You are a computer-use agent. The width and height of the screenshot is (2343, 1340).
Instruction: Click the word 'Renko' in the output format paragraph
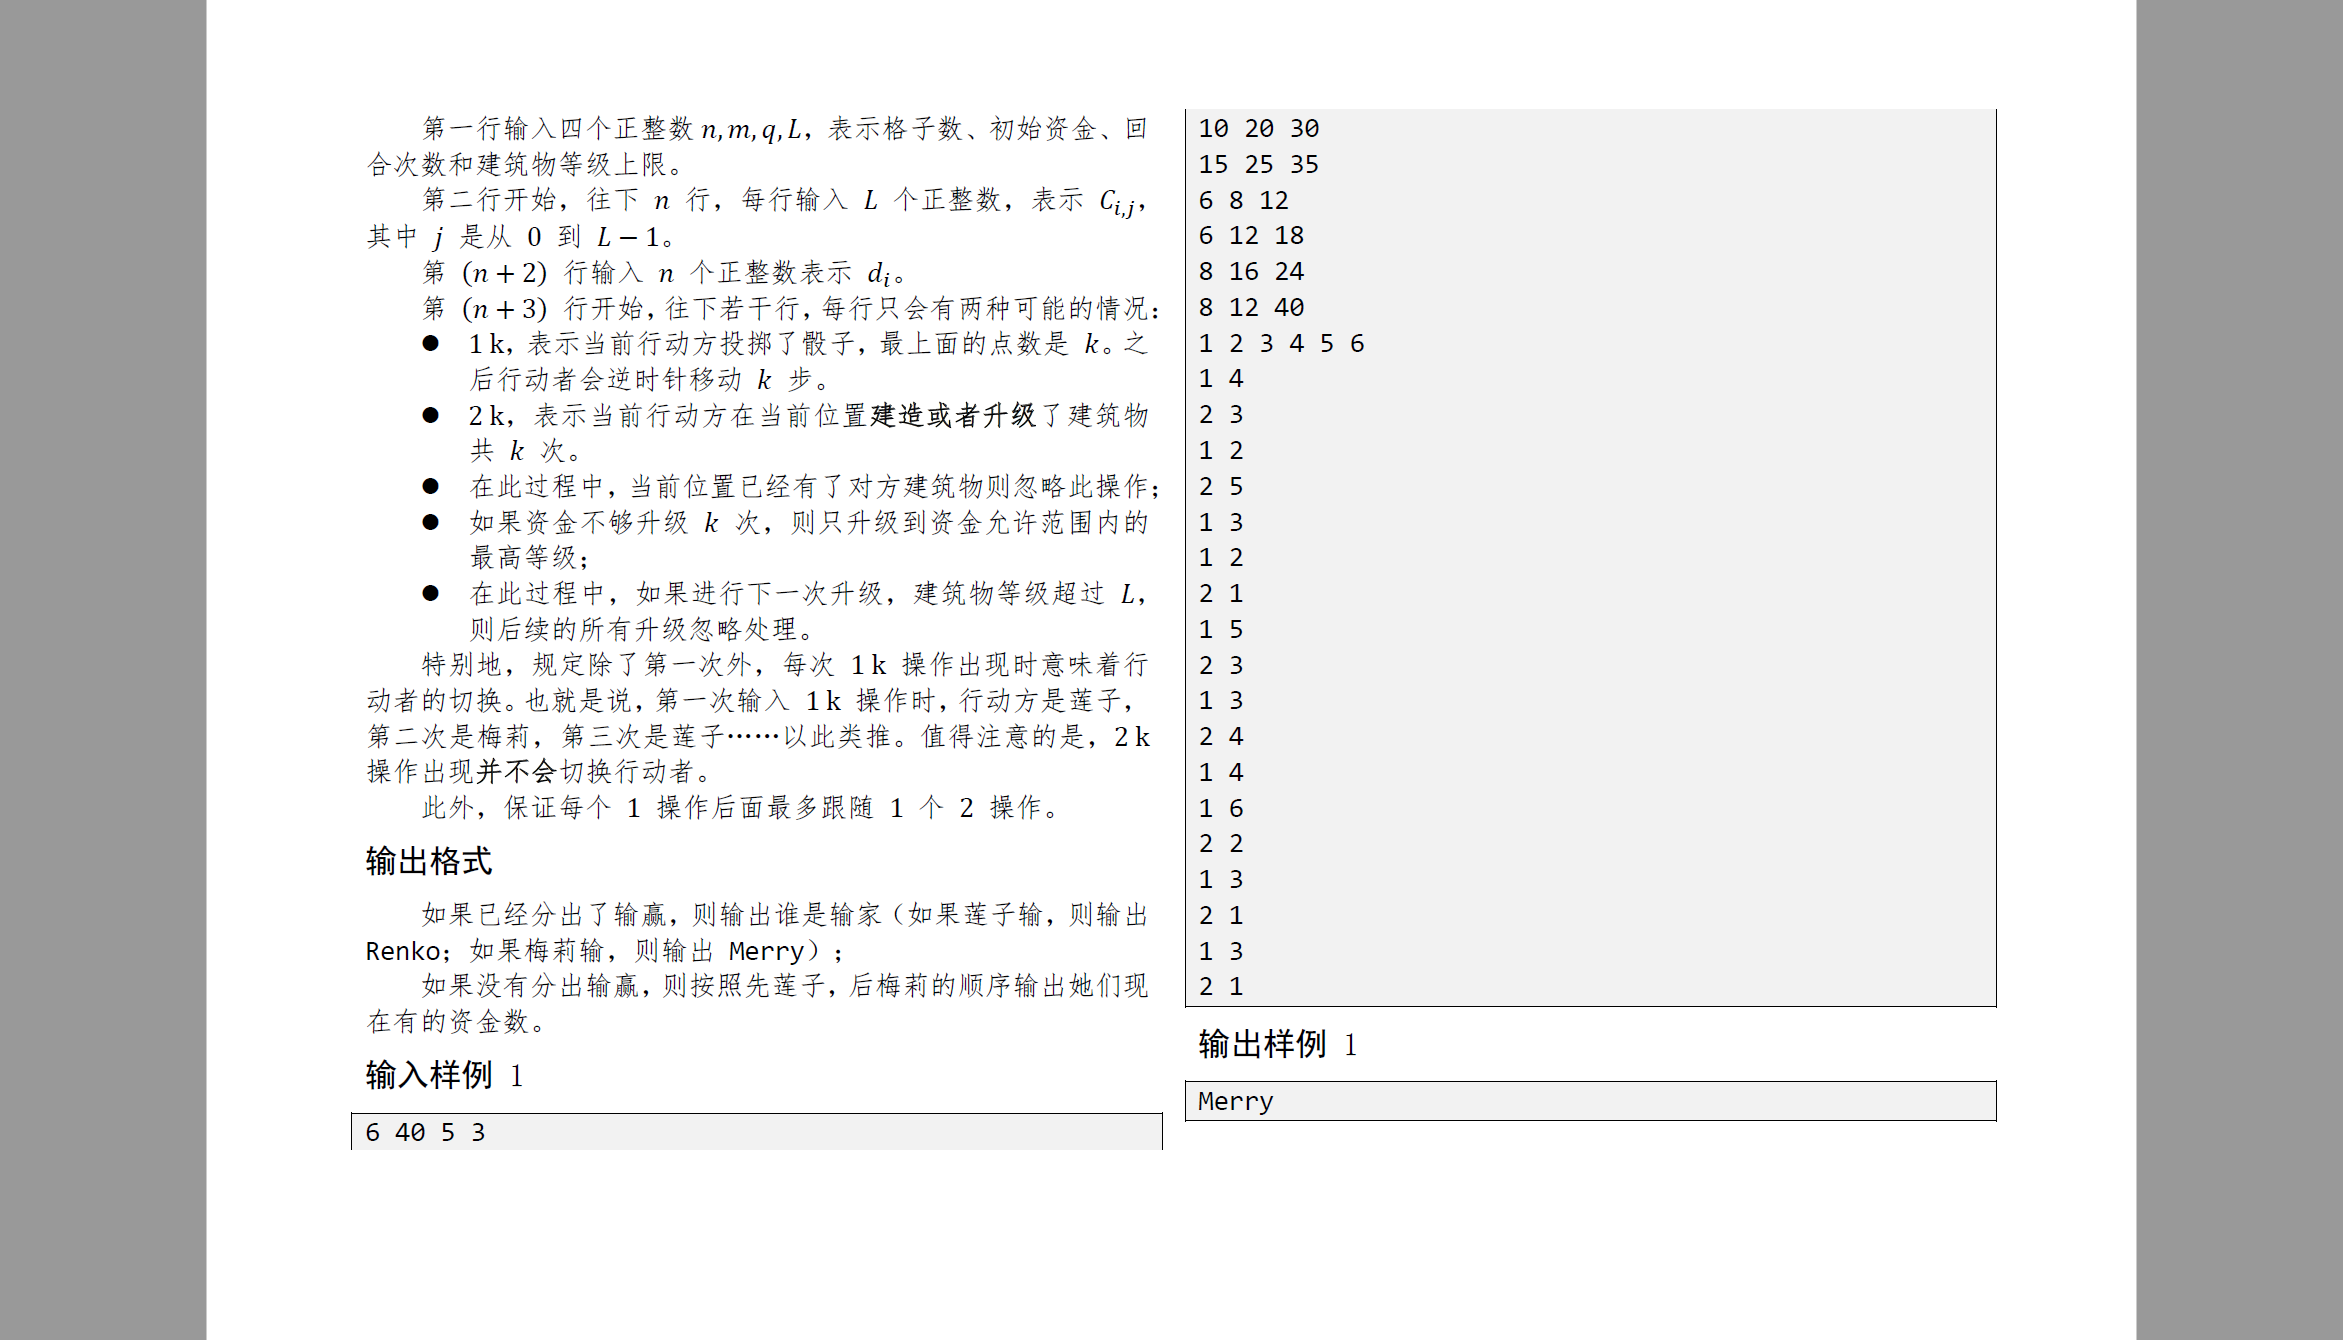(x=403, y=951)
